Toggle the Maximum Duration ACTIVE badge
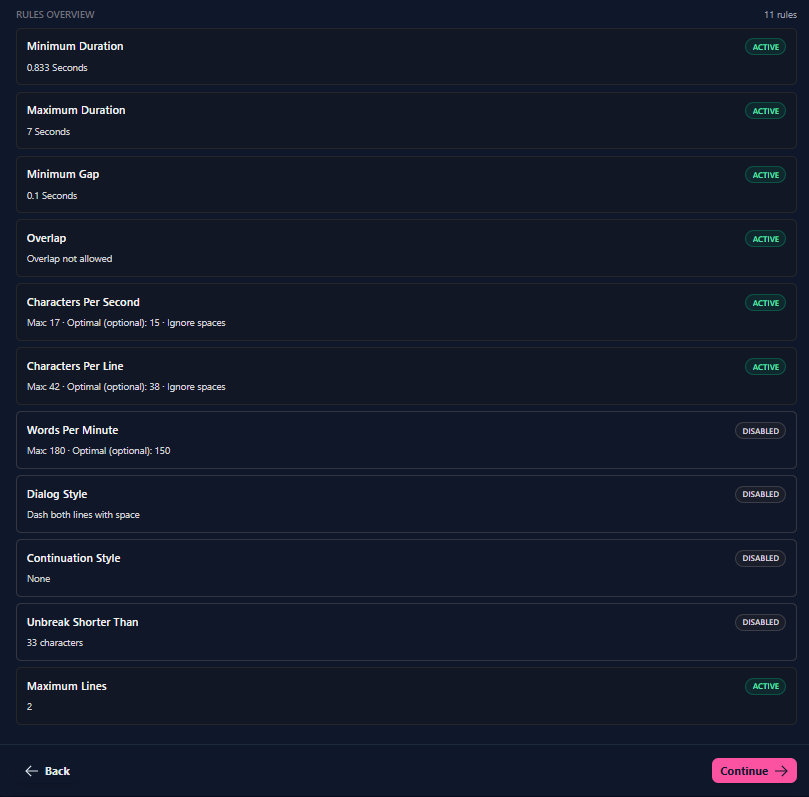Screen dimensions: 809x797 coord(765,111)
